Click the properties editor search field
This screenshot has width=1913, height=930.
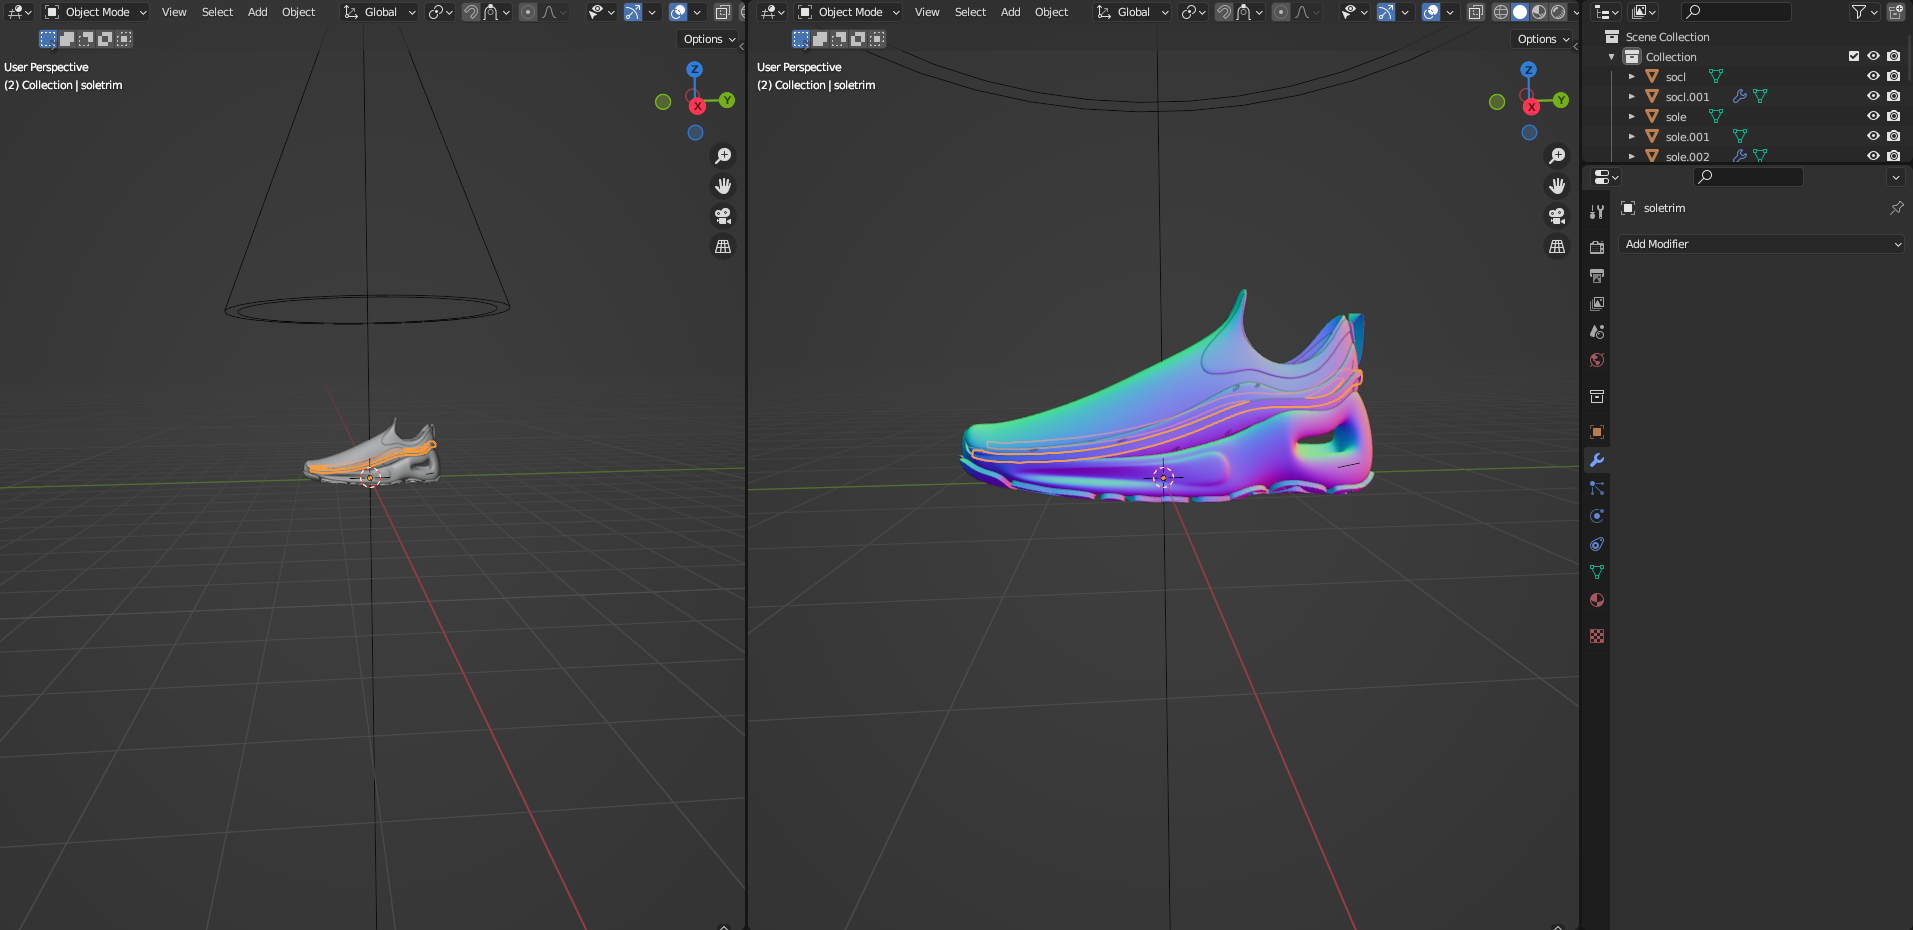[x=1749, y=177]
